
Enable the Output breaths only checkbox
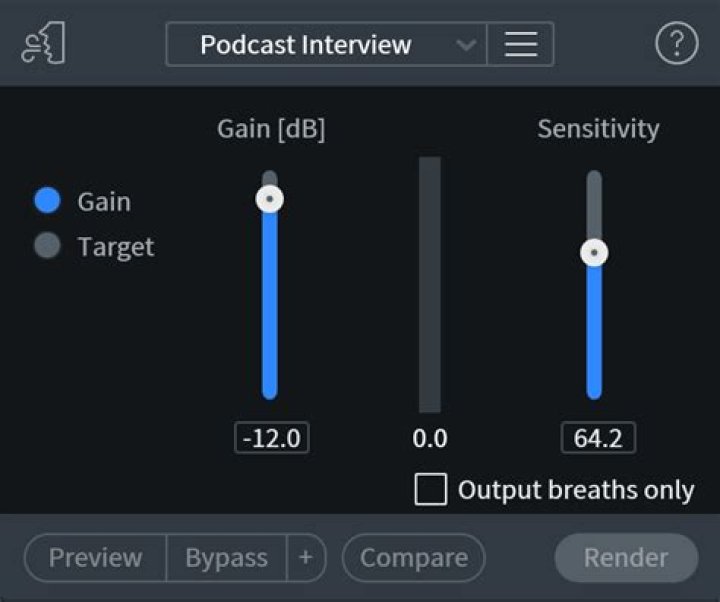click(431, 490)
